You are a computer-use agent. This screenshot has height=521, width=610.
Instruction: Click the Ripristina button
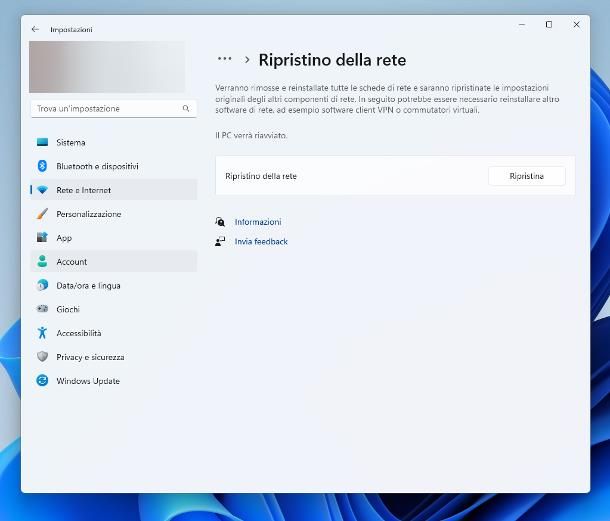pos(526,176)
